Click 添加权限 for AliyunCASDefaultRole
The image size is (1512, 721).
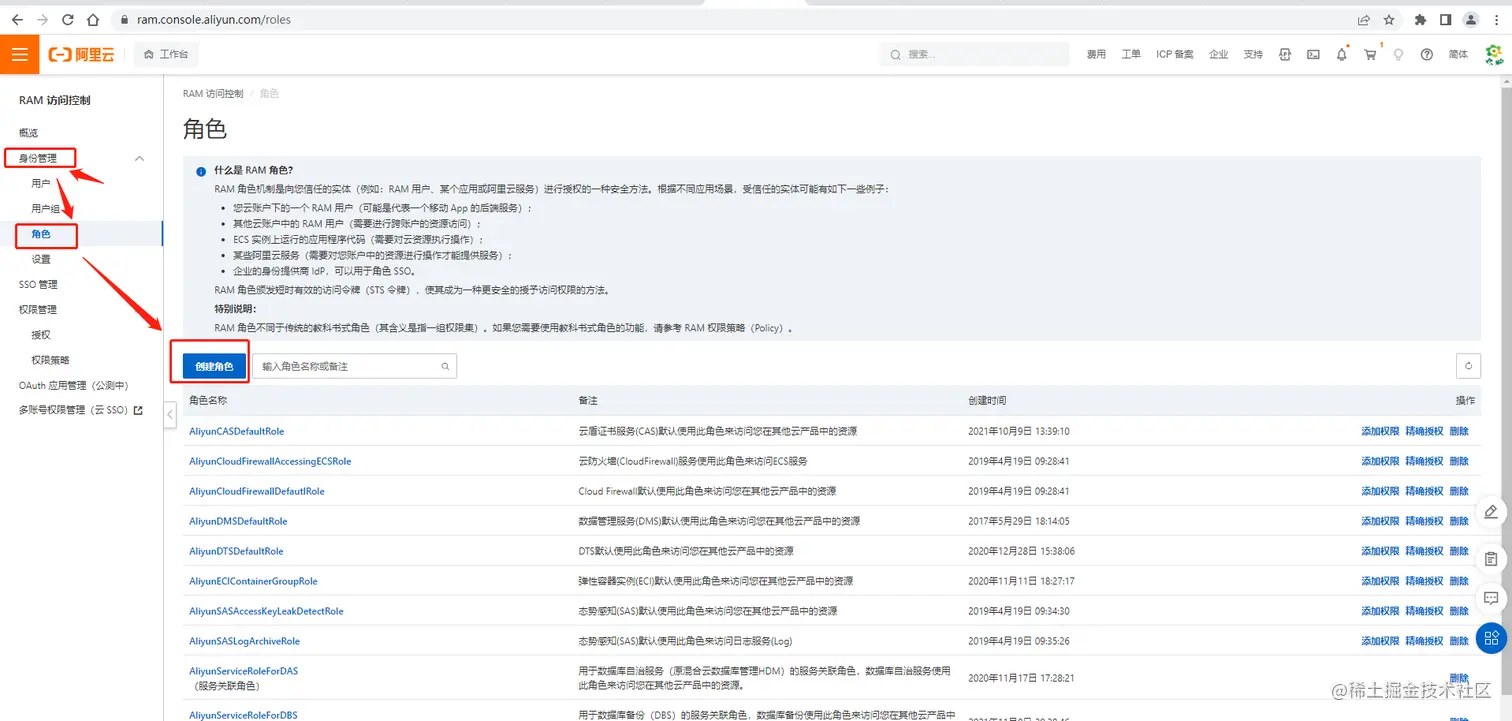click(x=1380, y=431)
